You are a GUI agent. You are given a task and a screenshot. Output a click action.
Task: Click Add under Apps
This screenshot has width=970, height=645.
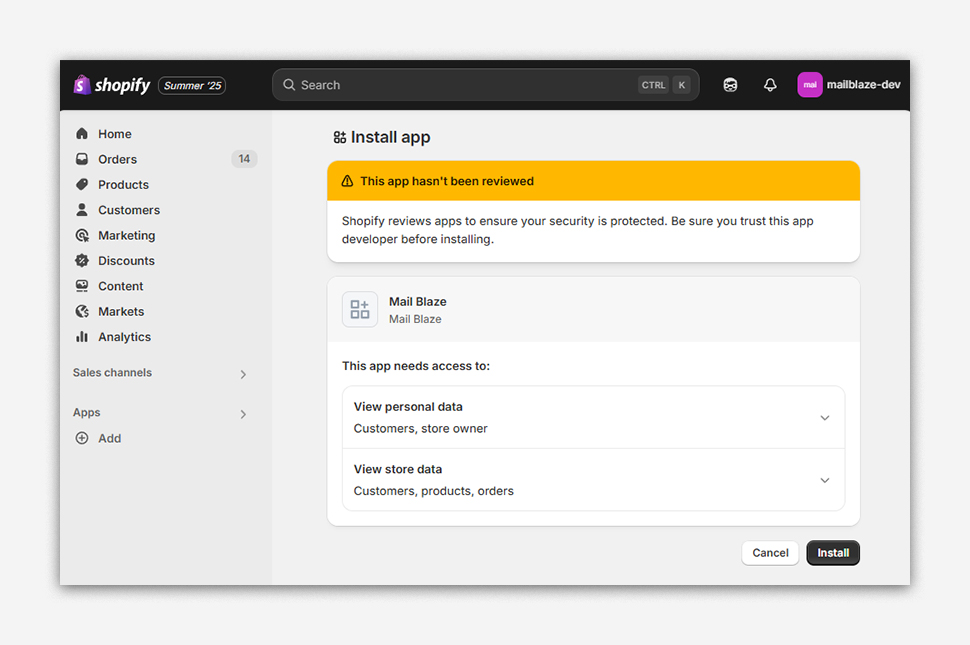[x=109, y=438]
